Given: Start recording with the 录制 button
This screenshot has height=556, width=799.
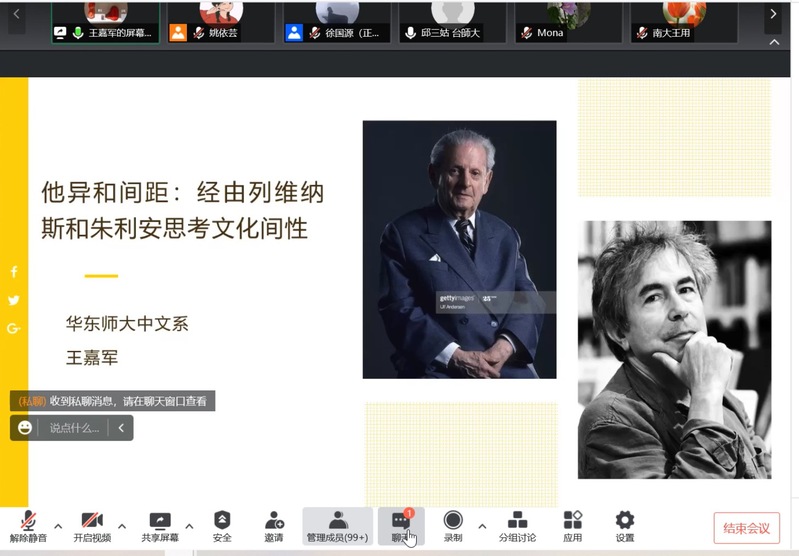Looking at the screenshot, I should coord(453,526).
